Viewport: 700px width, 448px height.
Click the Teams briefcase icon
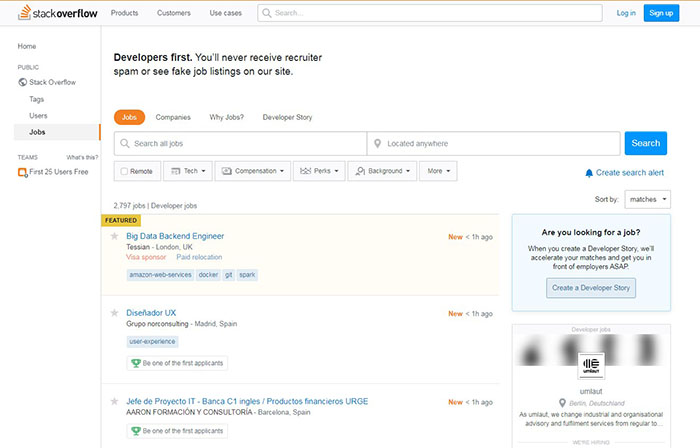(23, 172)
